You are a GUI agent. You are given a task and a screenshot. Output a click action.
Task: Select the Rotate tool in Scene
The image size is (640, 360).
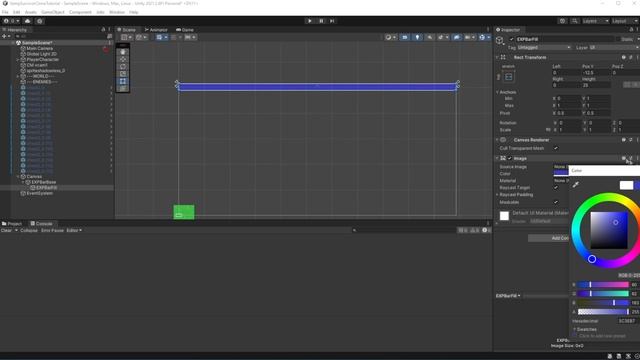coord(123,67)
